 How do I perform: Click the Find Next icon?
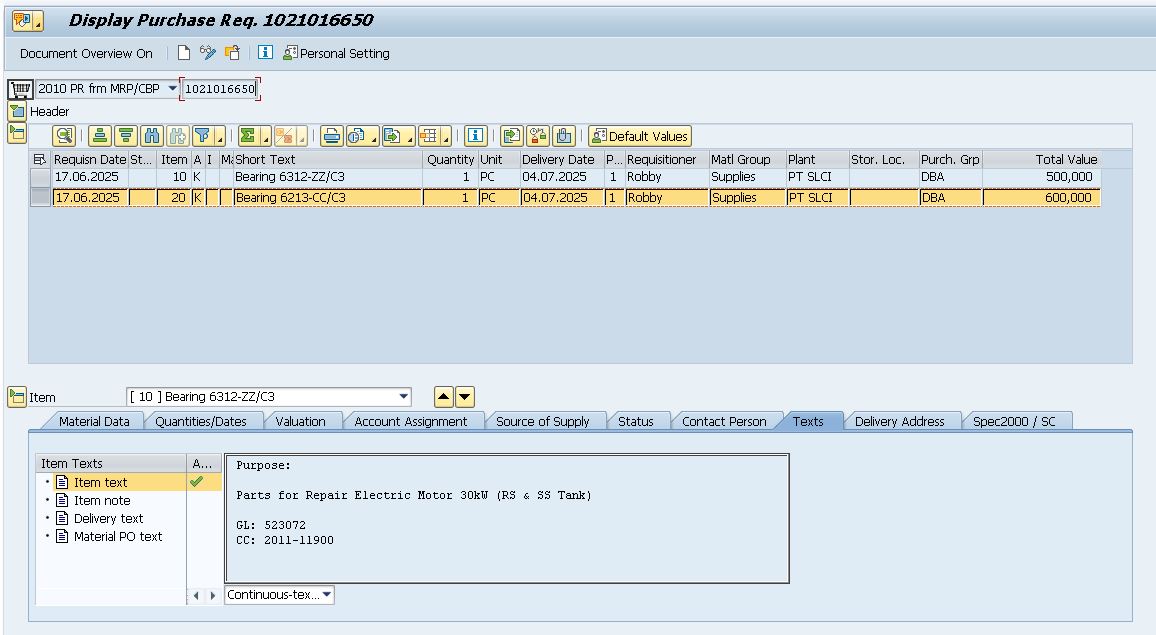pyautogui.click(x=178, y=136)
